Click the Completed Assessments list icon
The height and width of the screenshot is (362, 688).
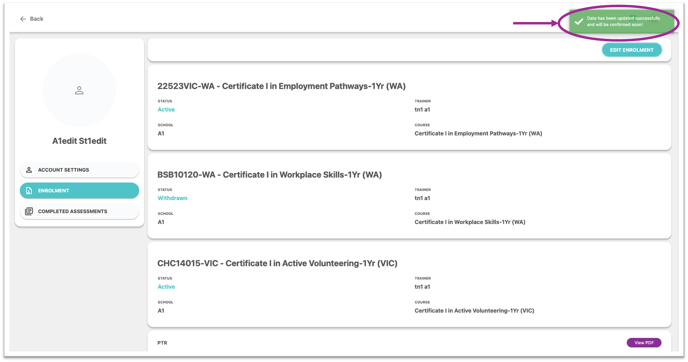(29, 211)
